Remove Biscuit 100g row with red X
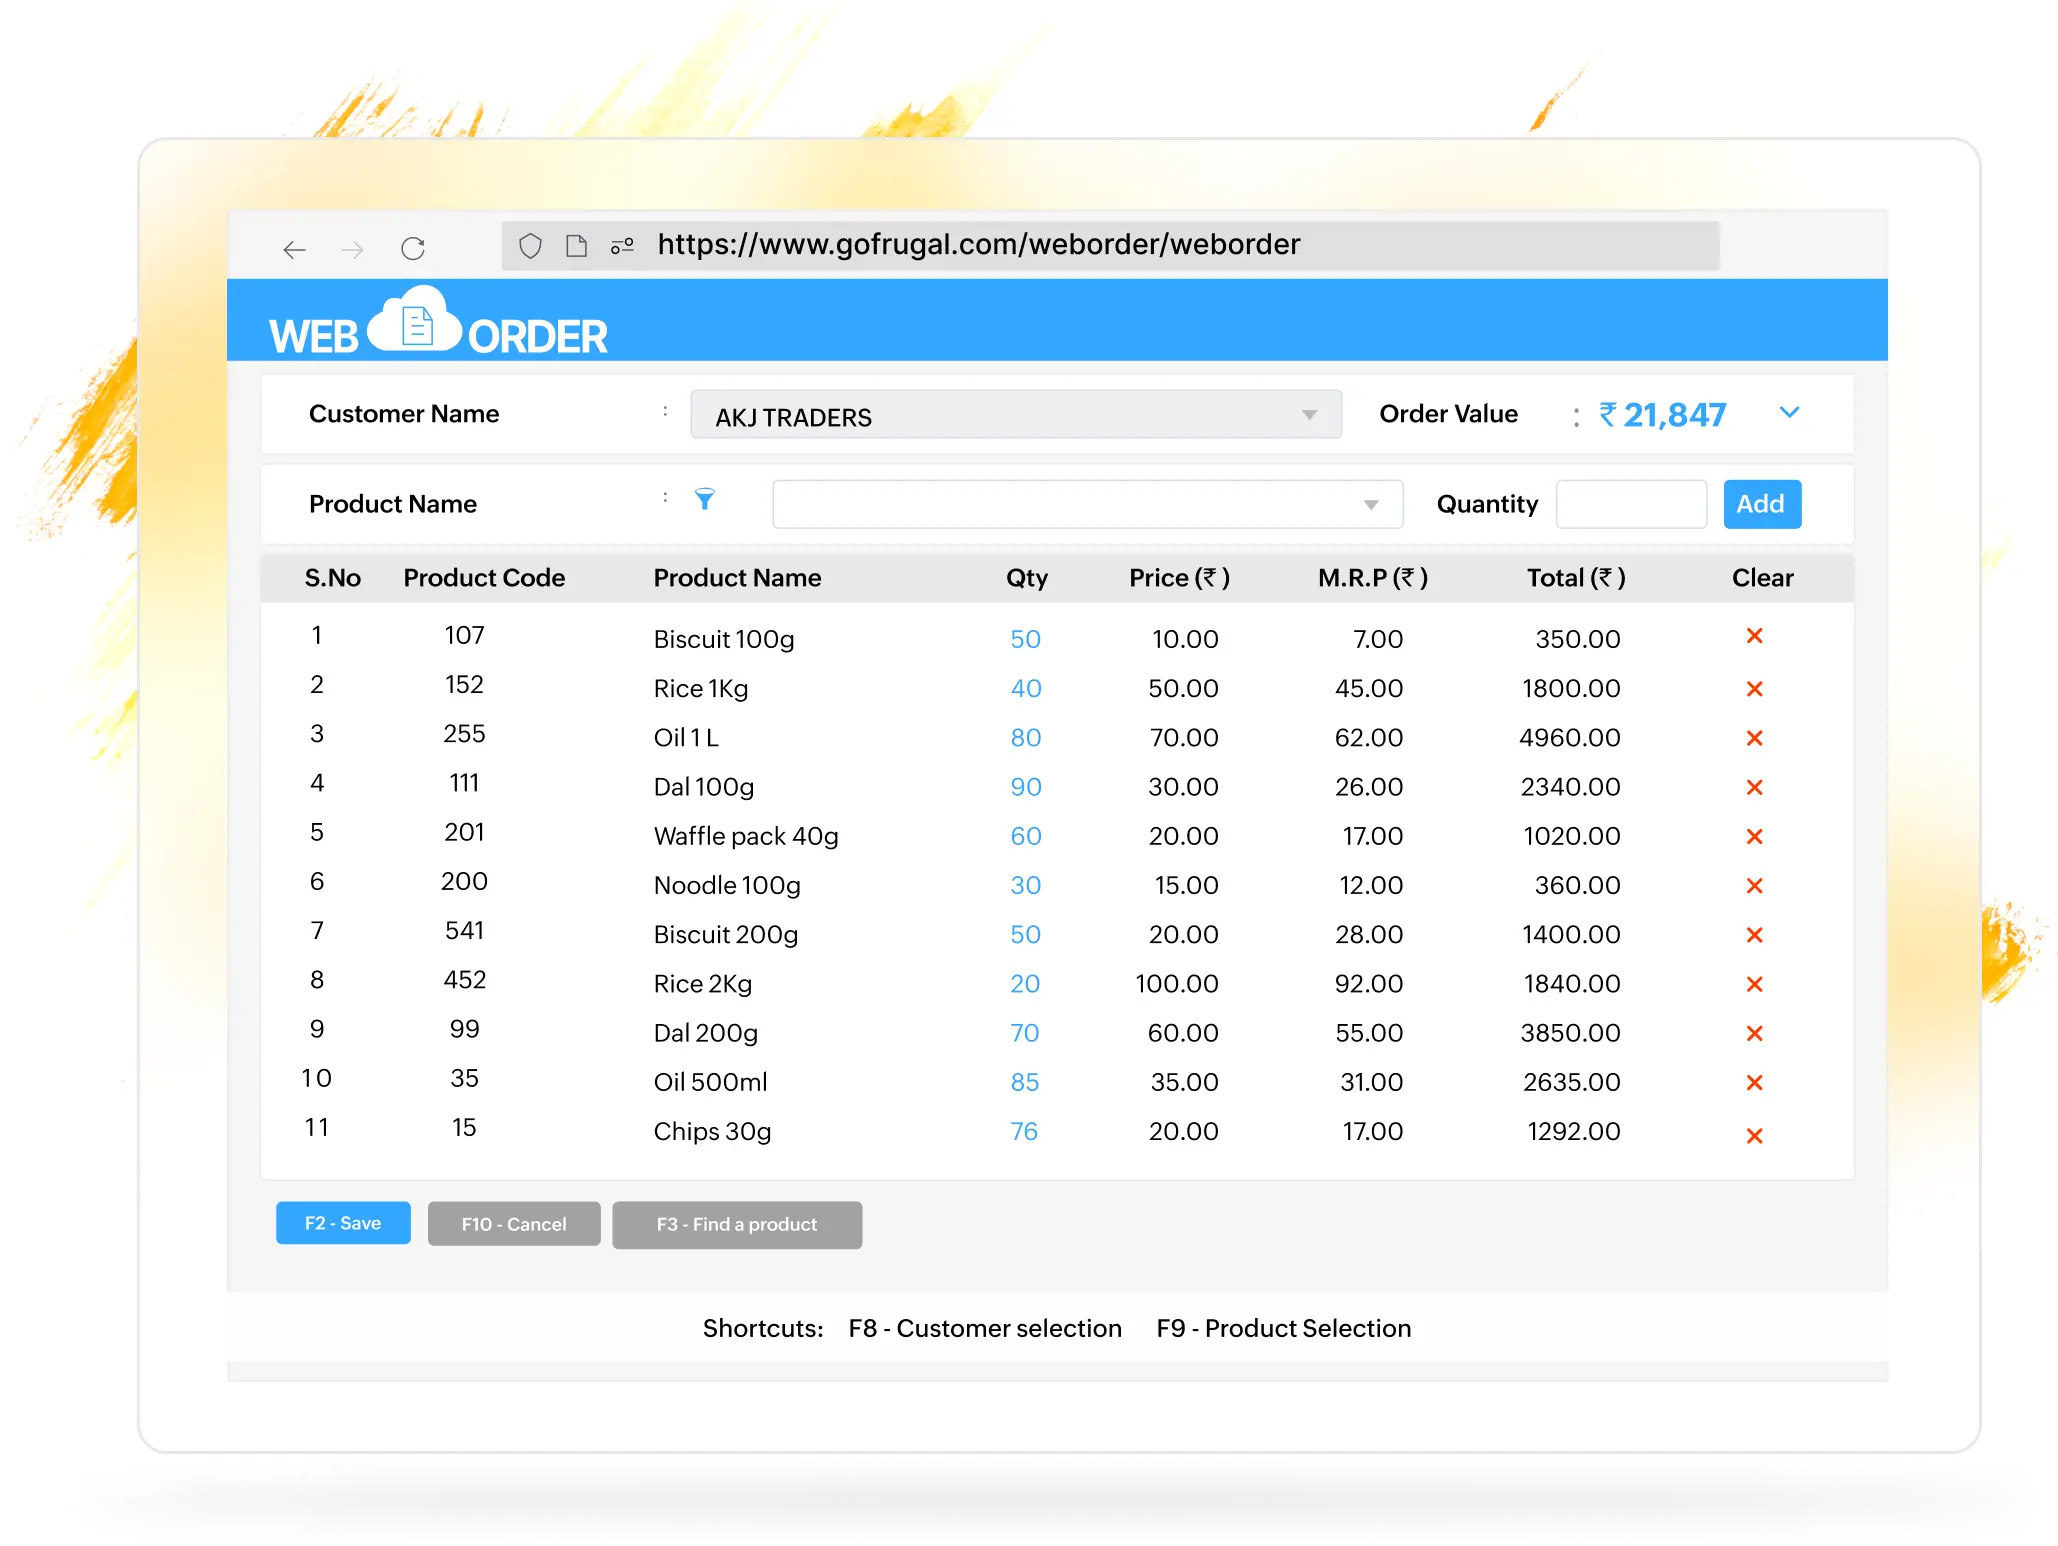2058x1546 pixels. (1754, 636)
